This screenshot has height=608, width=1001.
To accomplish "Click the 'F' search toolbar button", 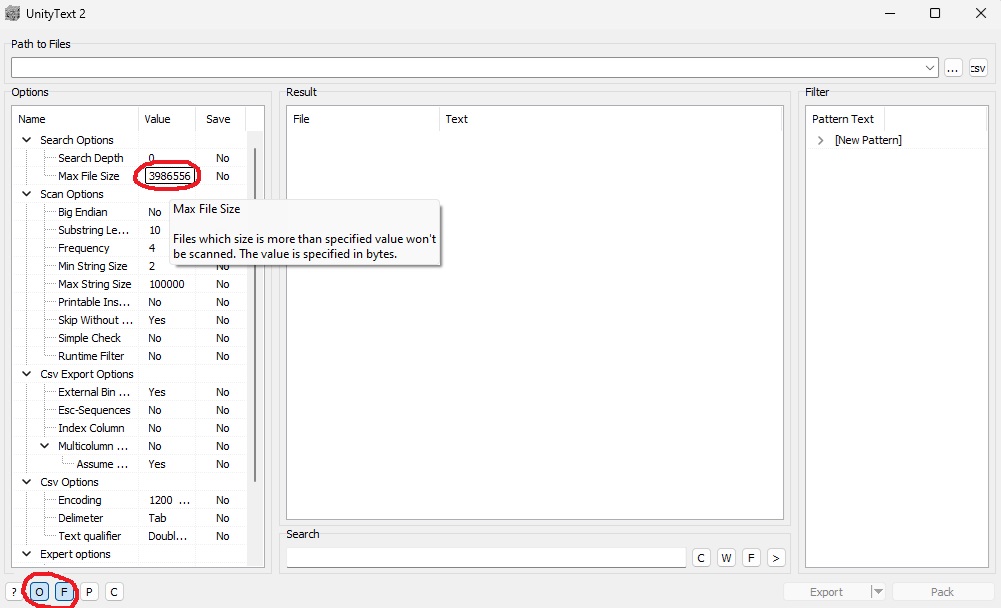I will tap(751, 558).
